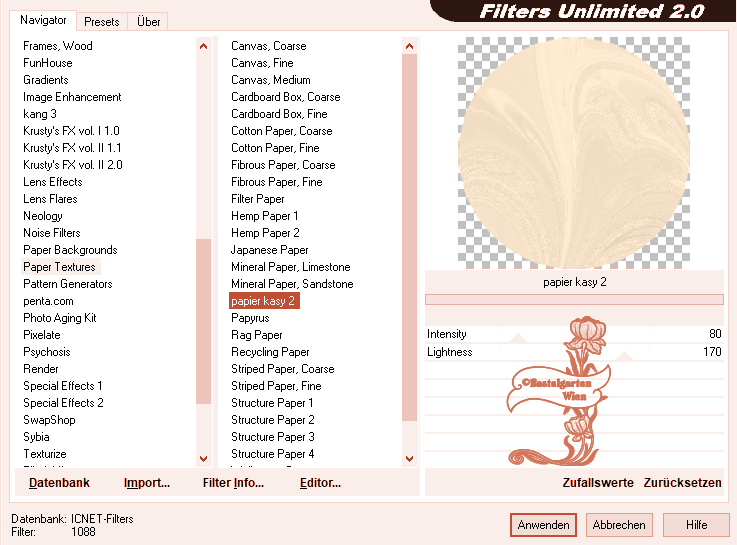Click the filter list scroll-up arrow

pyautogui.click(x=409, y=46)
